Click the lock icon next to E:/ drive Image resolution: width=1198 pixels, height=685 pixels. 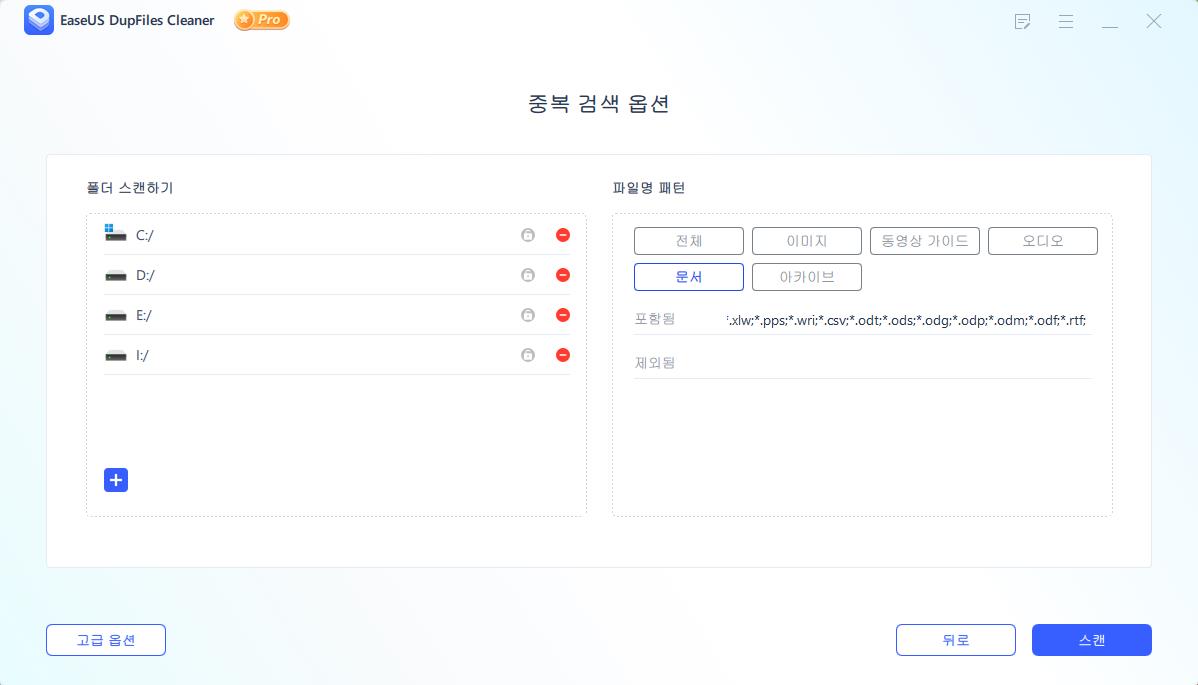(528, 315)
